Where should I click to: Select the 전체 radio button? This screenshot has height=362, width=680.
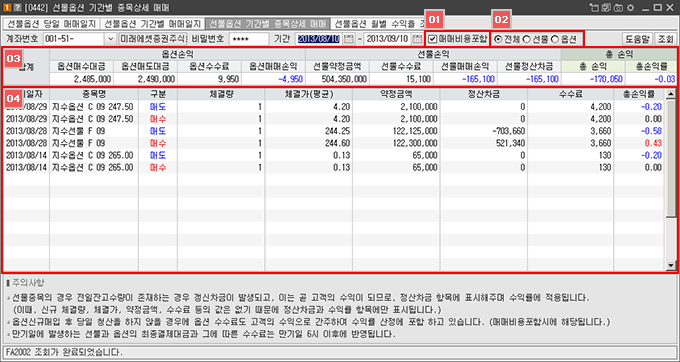(x=498, y=39)
